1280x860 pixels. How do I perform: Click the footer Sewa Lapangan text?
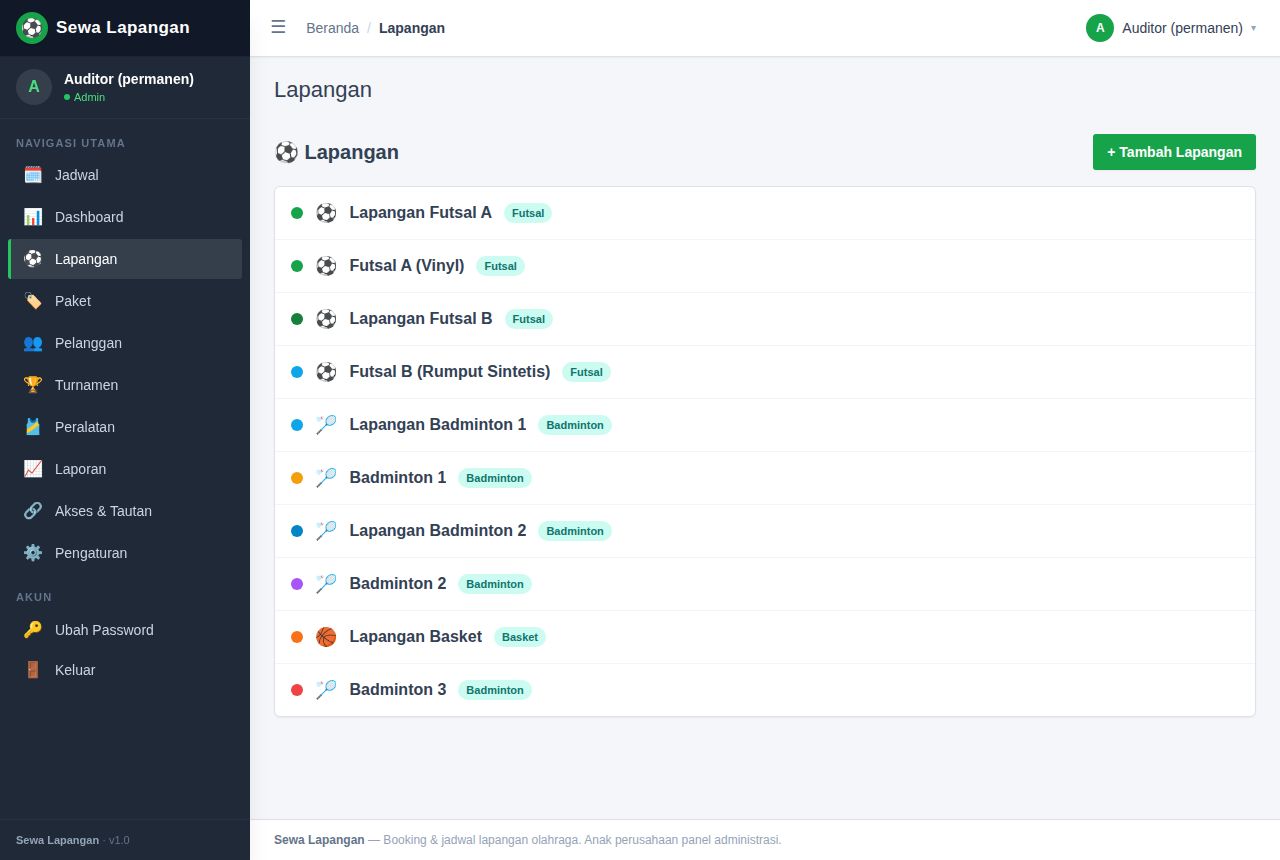tap(319, 840)
